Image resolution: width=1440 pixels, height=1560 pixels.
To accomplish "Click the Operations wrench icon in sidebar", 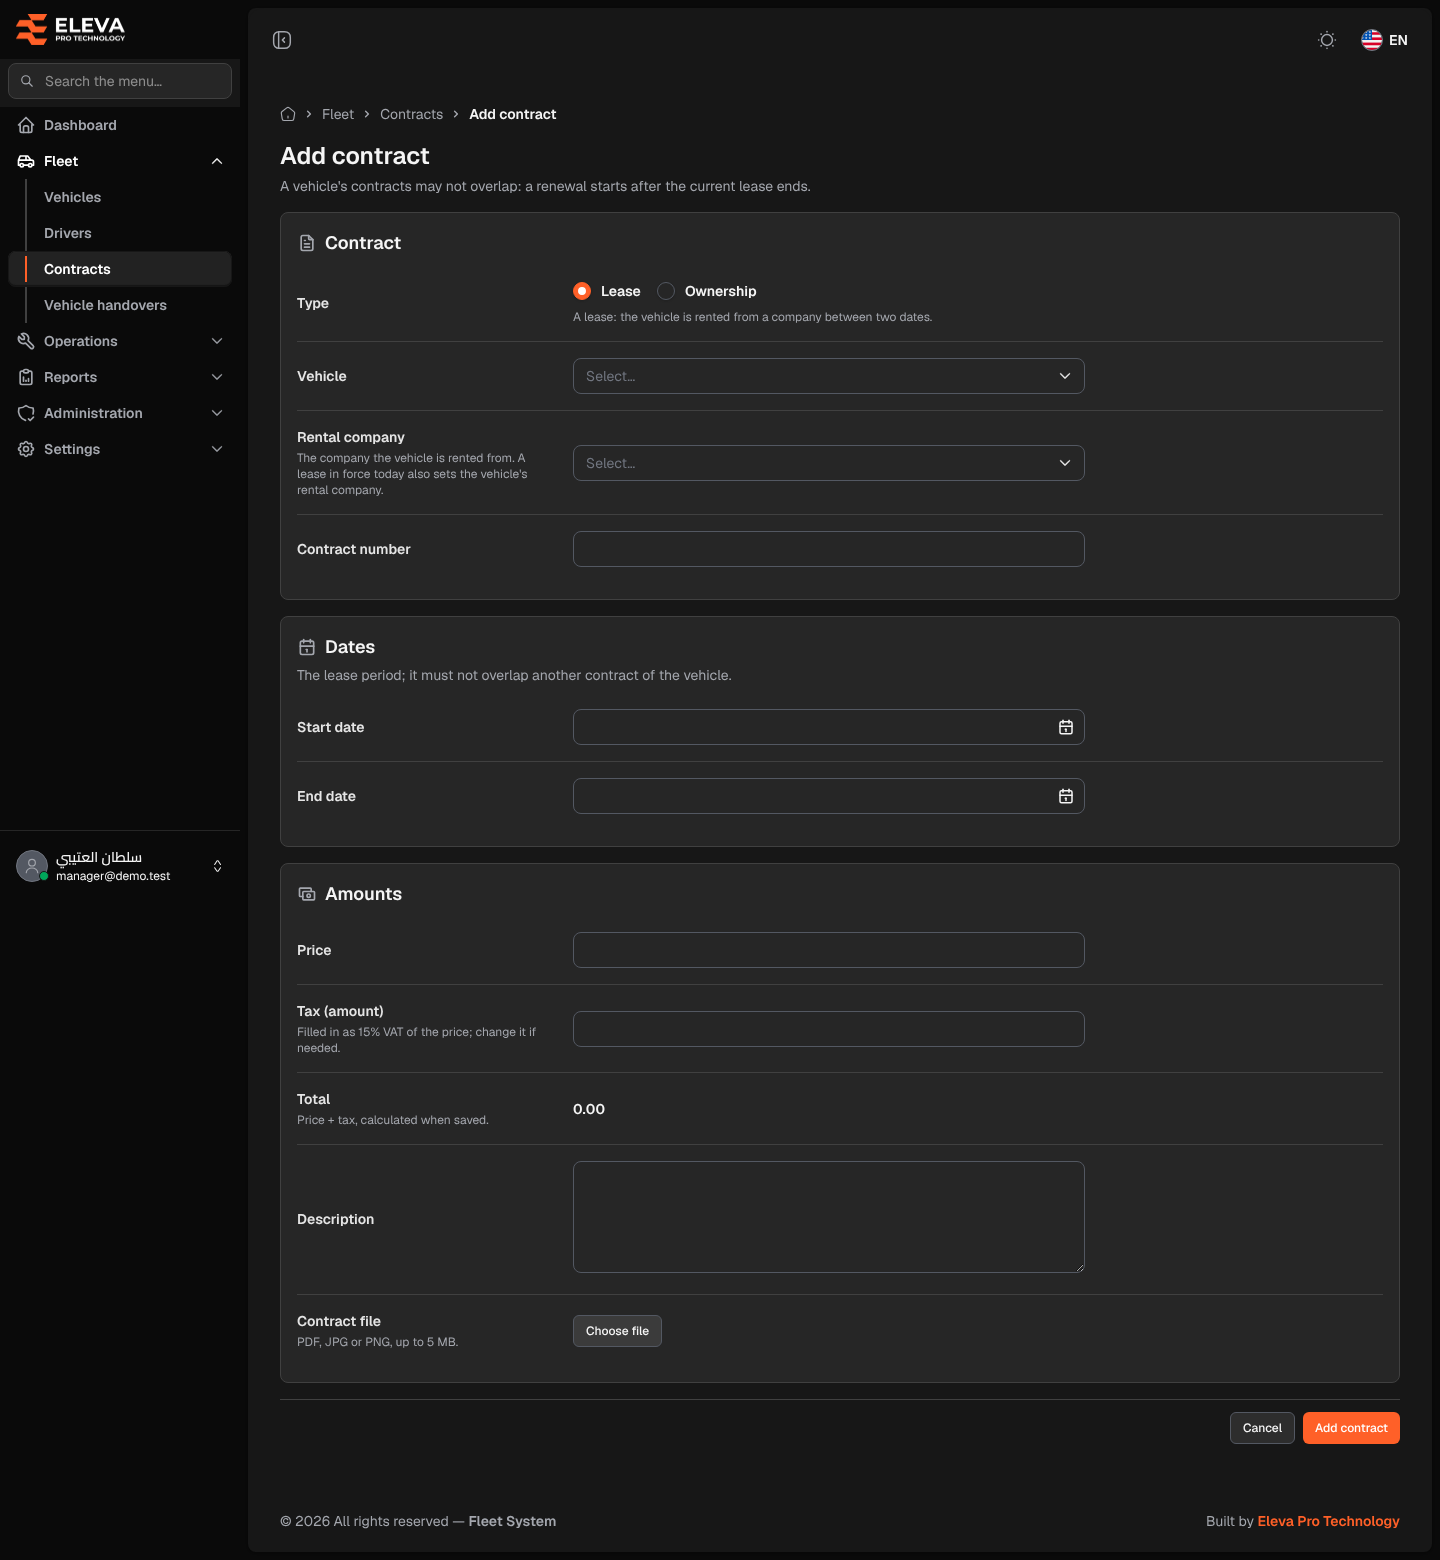I will (26, 341).
